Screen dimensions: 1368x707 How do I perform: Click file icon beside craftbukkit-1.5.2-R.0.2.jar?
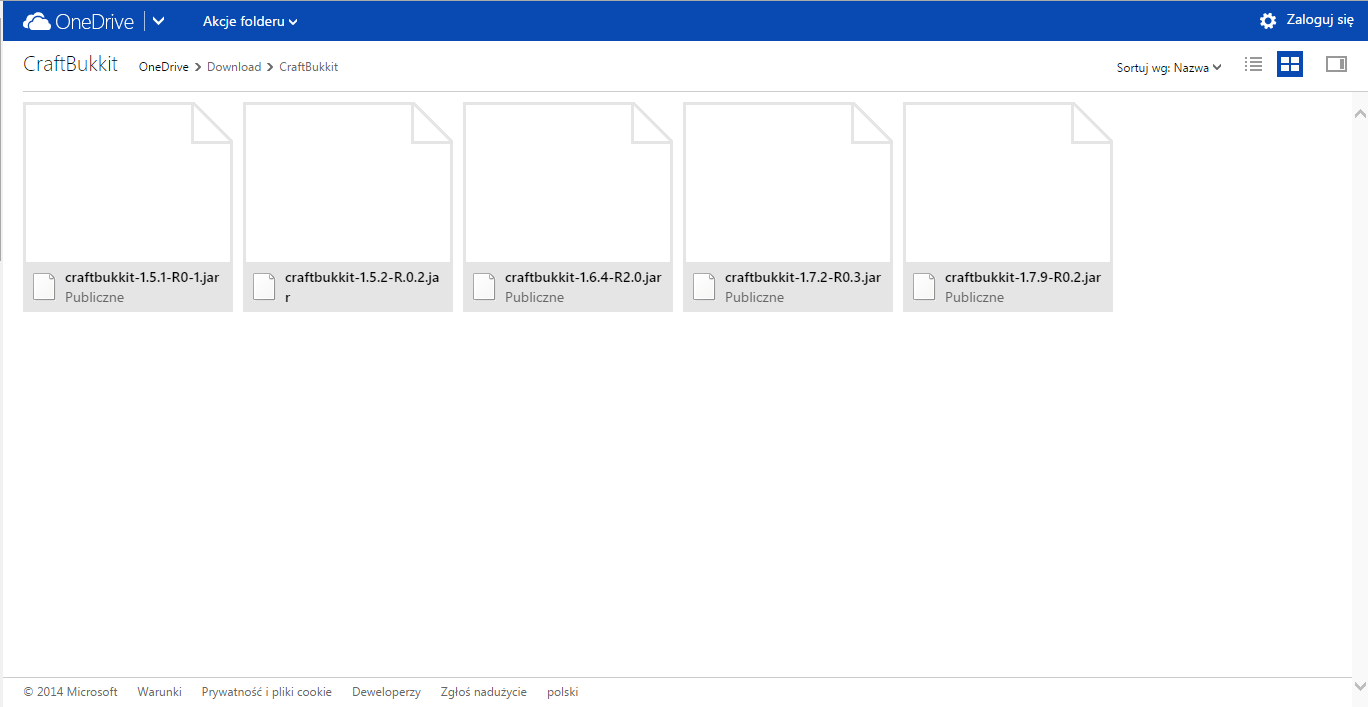[264, 286]
